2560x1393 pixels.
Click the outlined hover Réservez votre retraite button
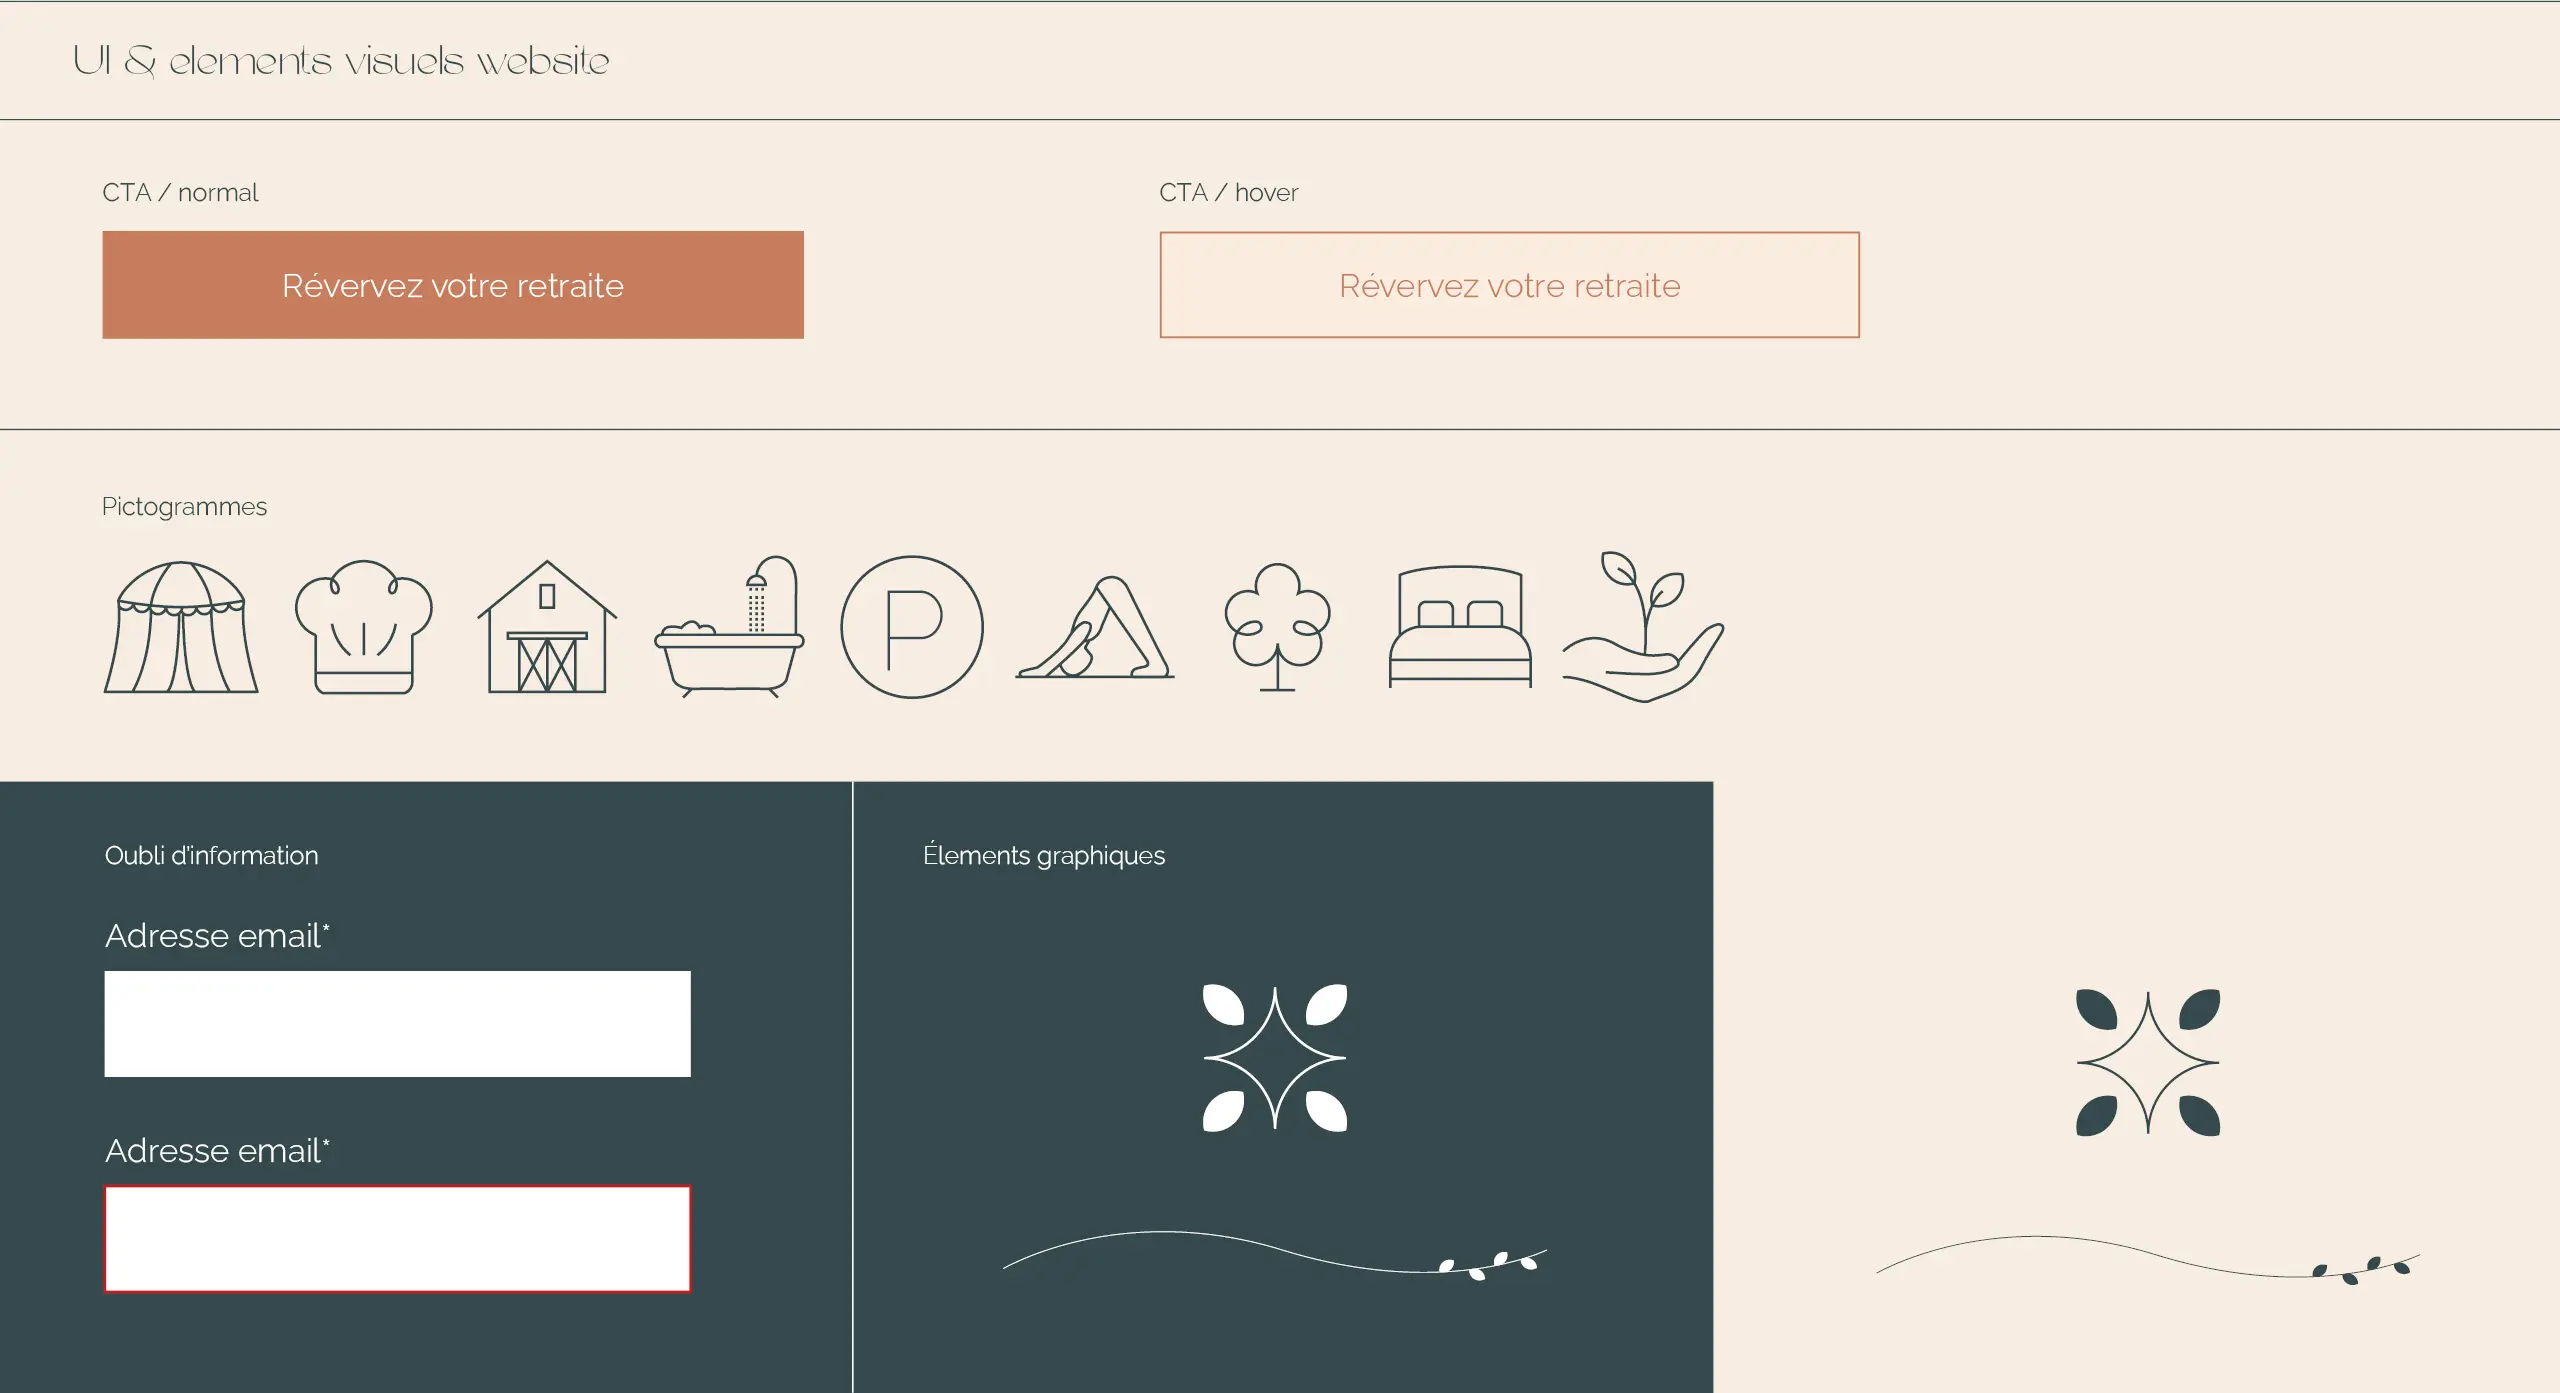click(1509, 285)
